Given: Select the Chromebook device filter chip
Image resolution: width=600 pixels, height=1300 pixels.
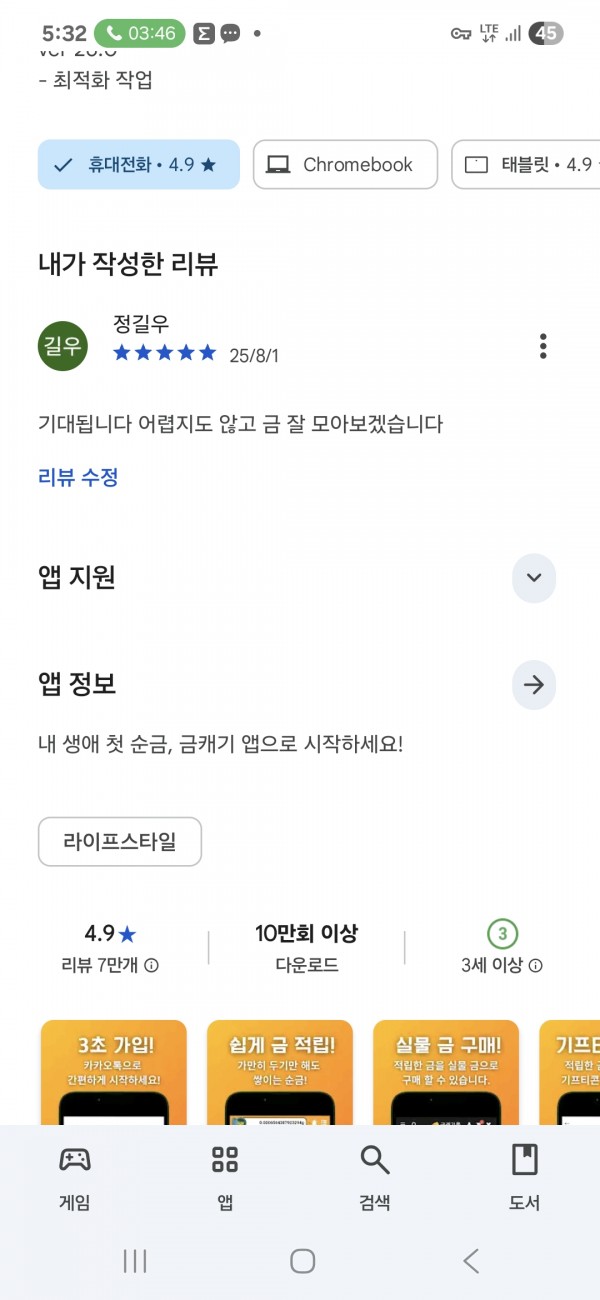Looking at the screenshot, I should tap(345, 165).
